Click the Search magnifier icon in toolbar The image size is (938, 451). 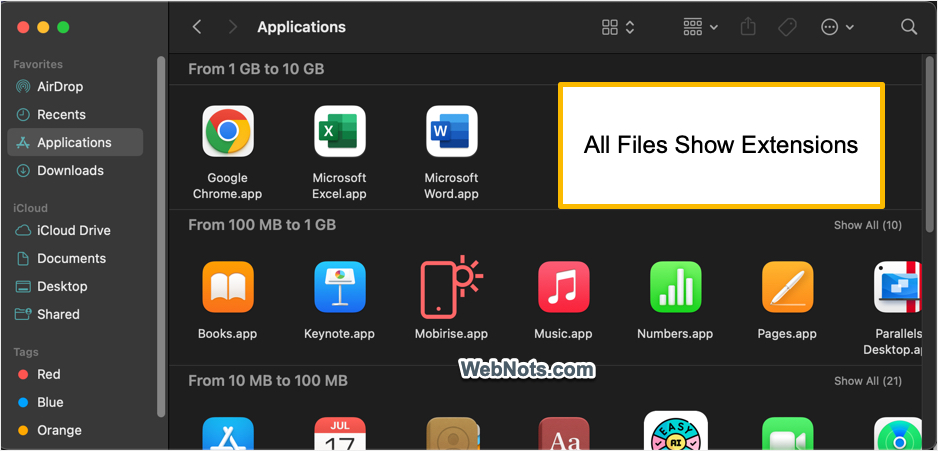pyautogui.click(x=909, y=27)
